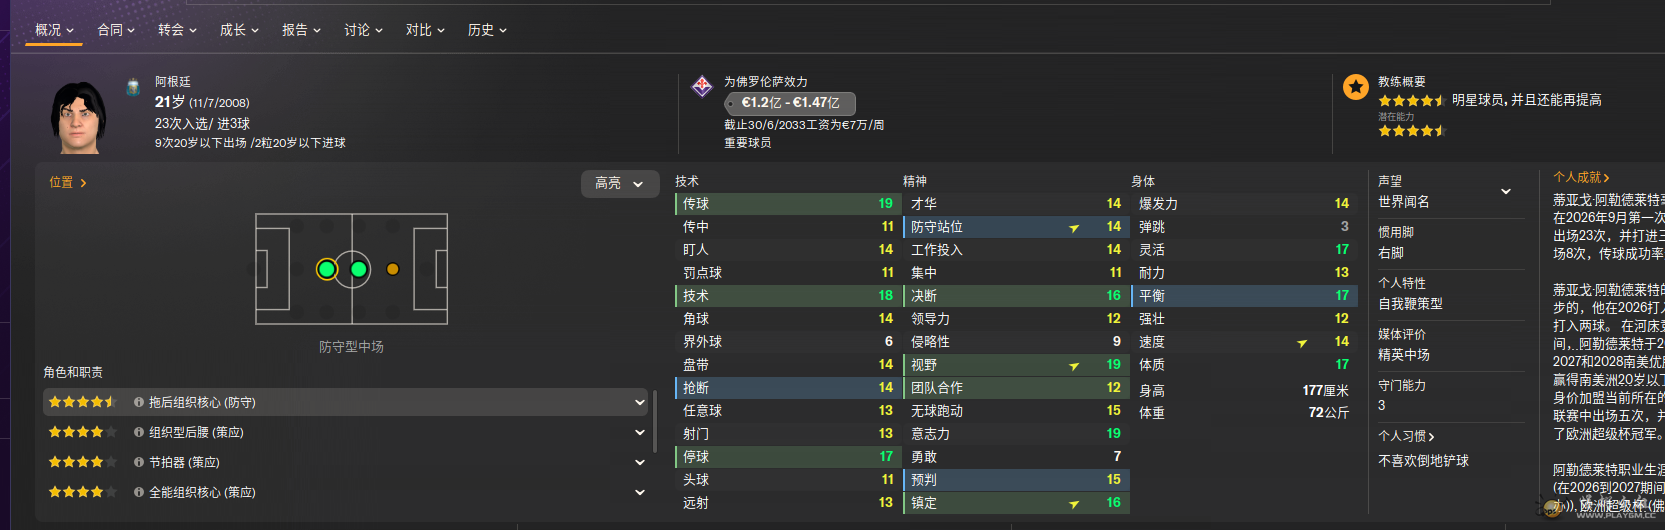Select the green center circle position dot
Image resolution: width=1665 pixels, height=530 pixels.
(x=359, y=269)
